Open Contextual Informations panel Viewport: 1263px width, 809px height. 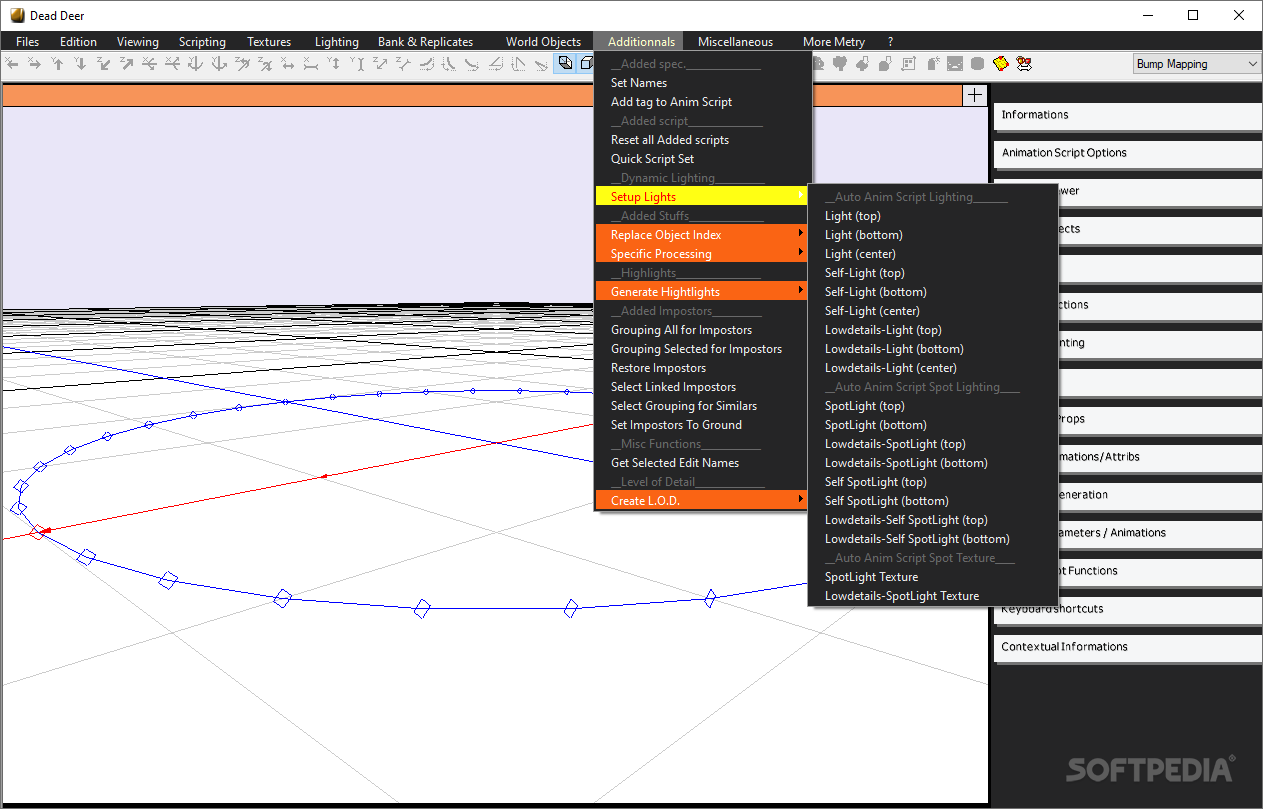coord(1127,647)
